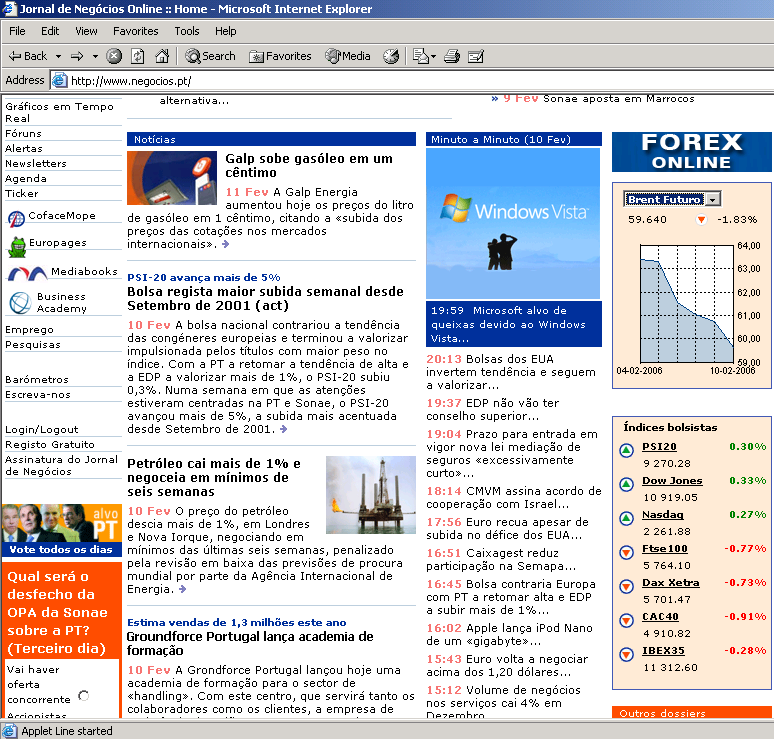Open 'Gráficos em Tempo Real' sidebar link

(59, 113)
